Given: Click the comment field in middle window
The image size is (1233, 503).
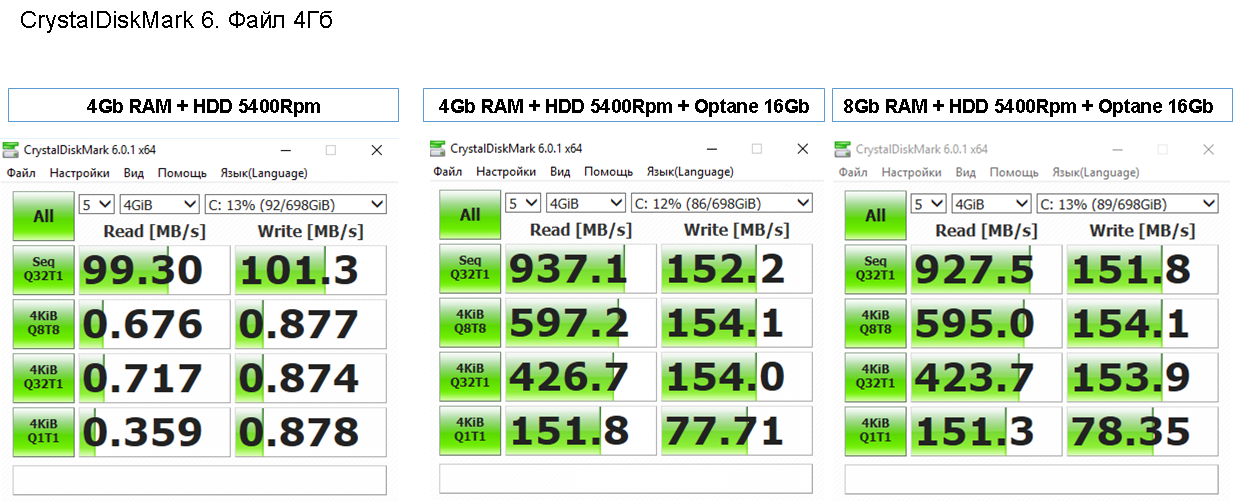Looking at the screenshot, I should pos(626,479).
